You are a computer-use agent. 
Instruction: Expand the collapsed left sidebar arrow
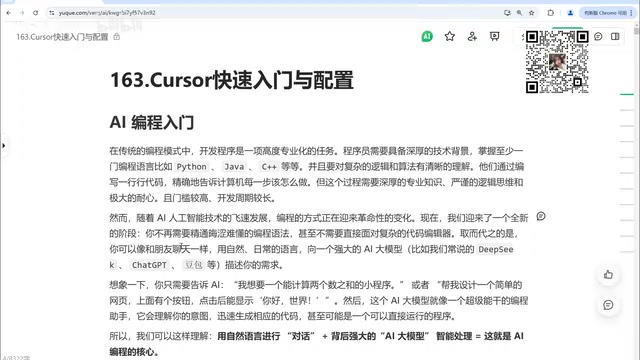point(3,145)
